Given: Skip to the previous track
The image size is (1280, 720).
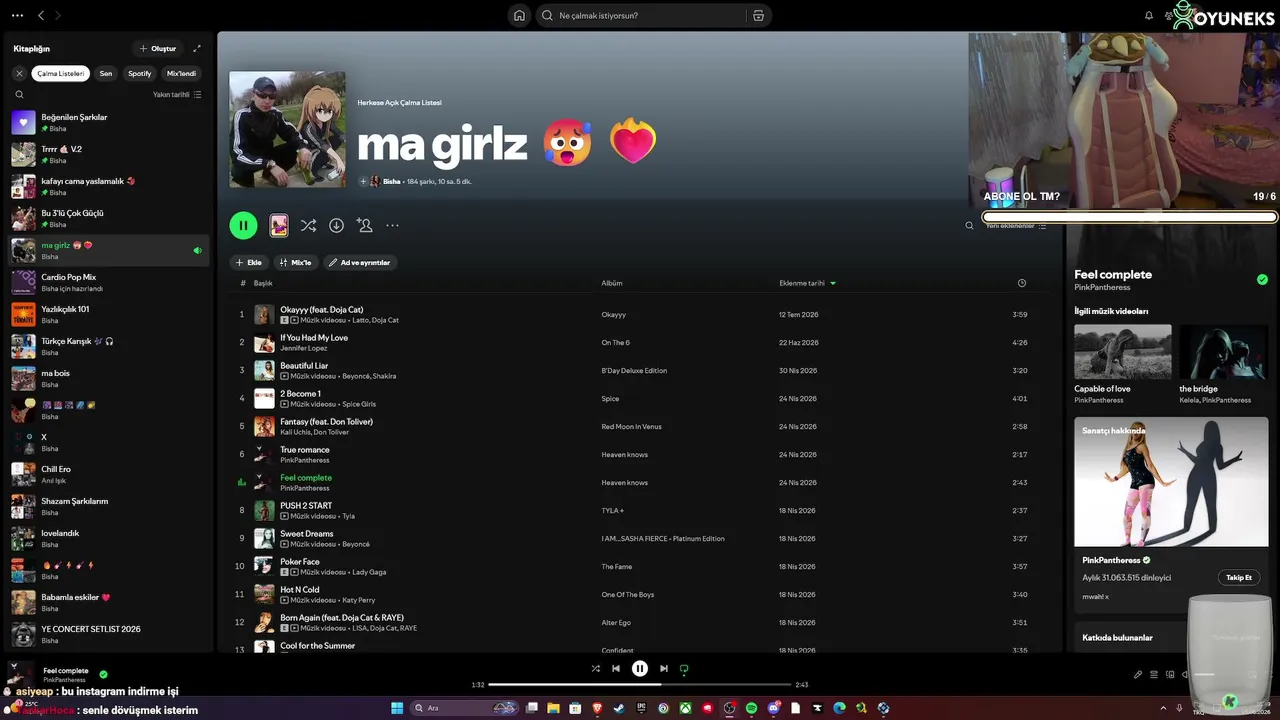Looking at the screenshot, I should pos(616,669).
